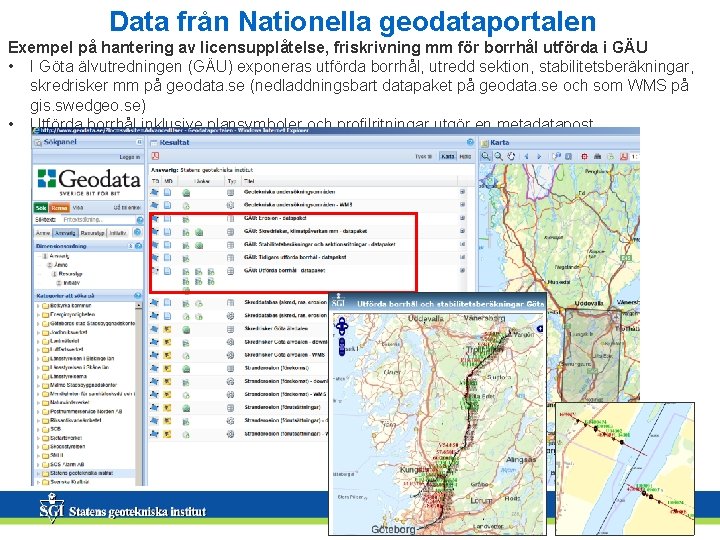Select the zoom out magnifier tool in Karta

click(x=498, y=156)
